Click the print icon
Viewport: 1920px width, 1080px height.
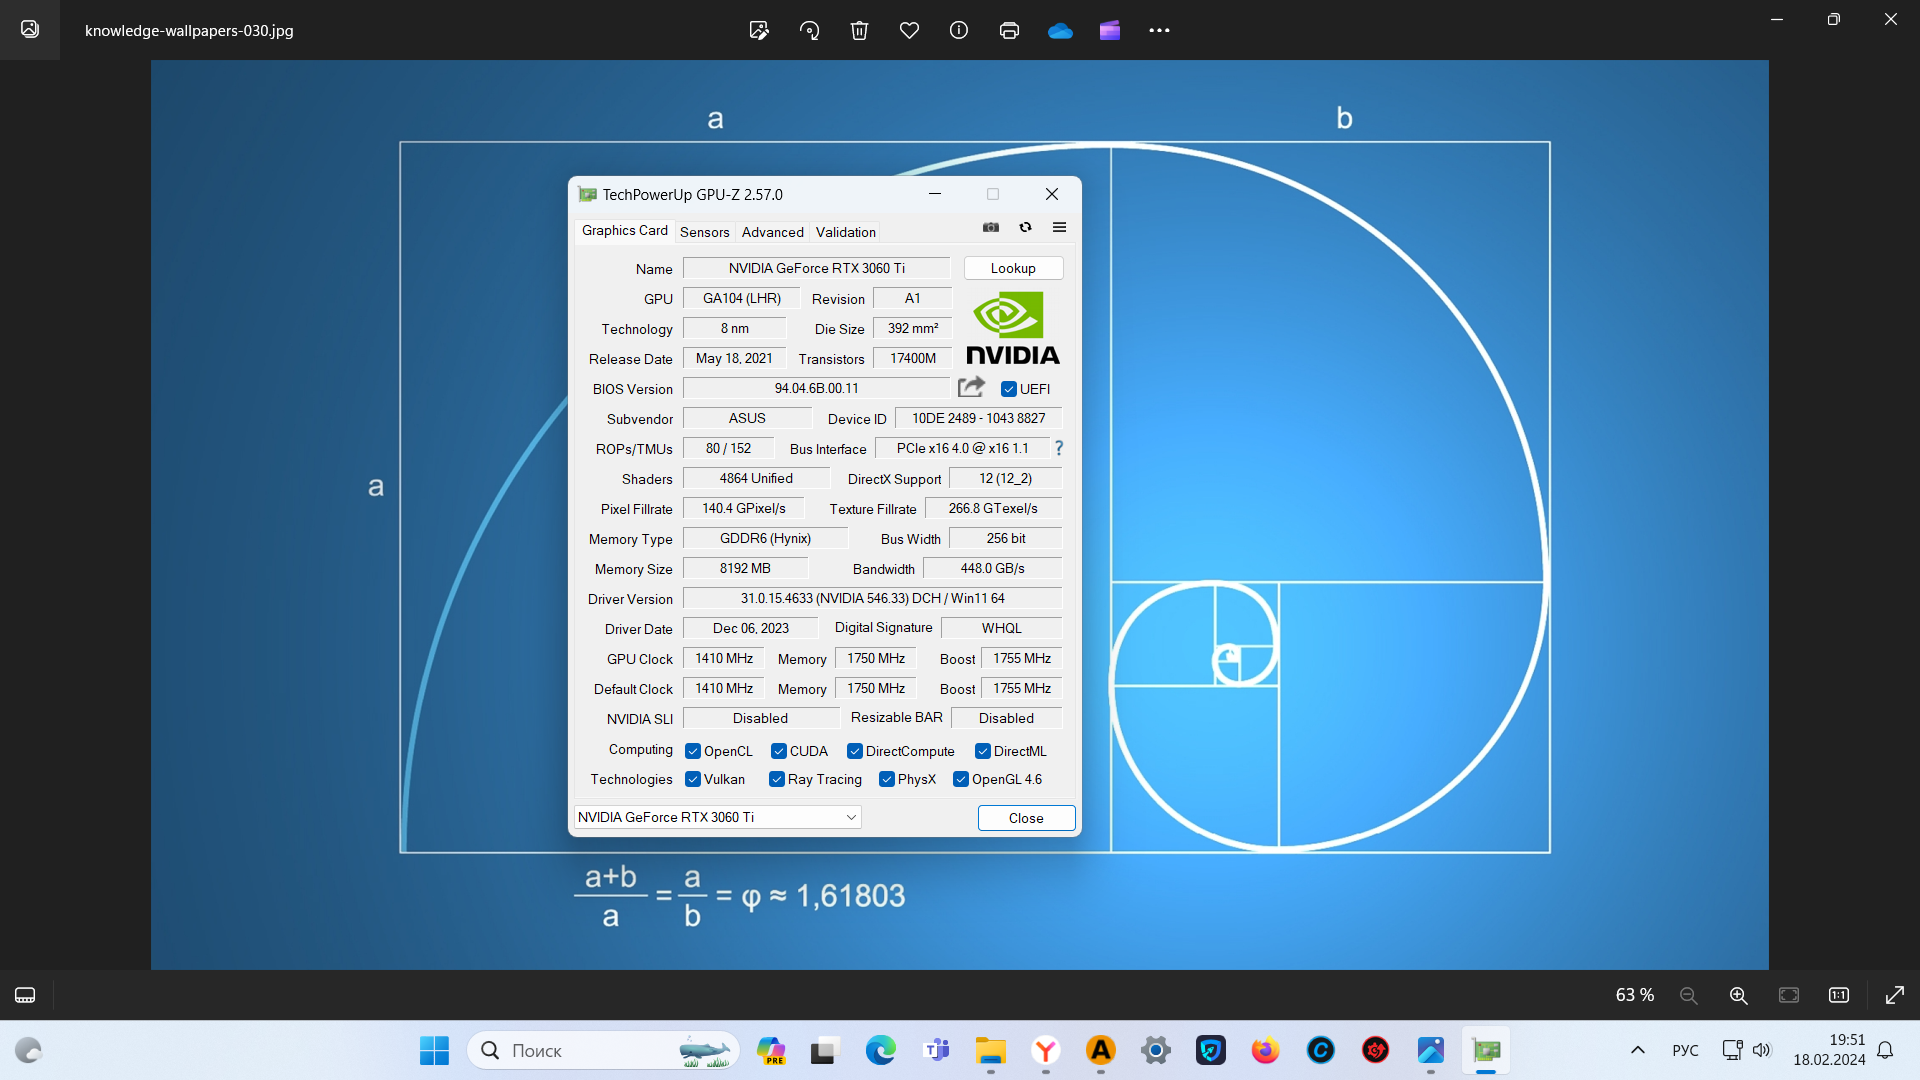[x=1009, y=30]
